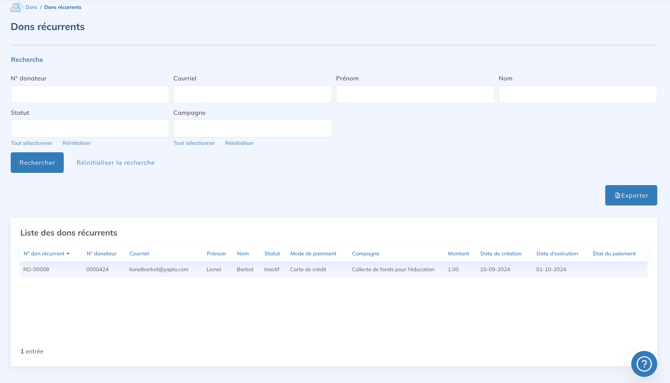
Task: Sort the list by Date de création
Action: [501, 253]
